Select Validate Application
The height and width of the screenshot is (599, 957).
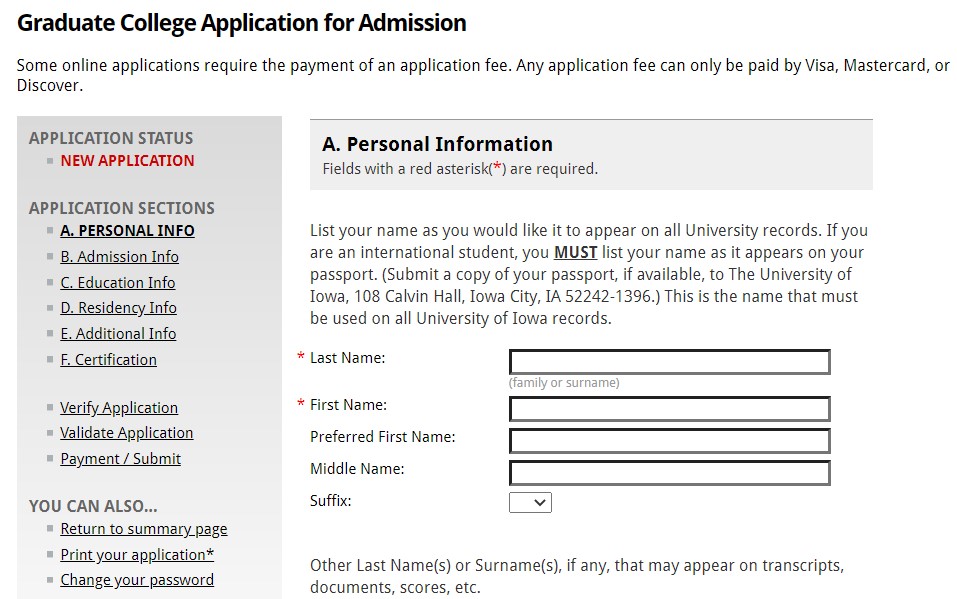tap(126, 432)
